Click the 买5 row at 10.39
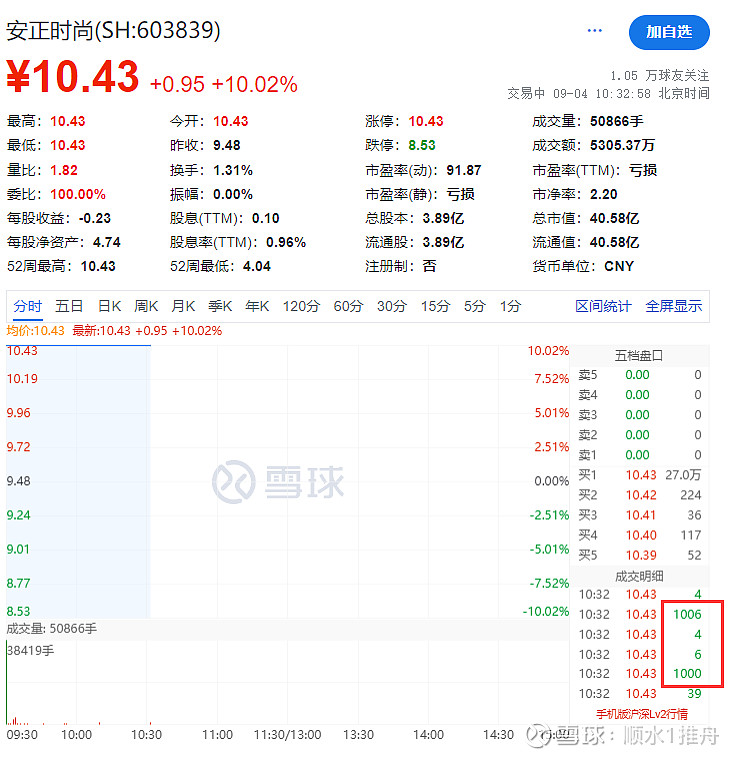 [x=639, y=555]
